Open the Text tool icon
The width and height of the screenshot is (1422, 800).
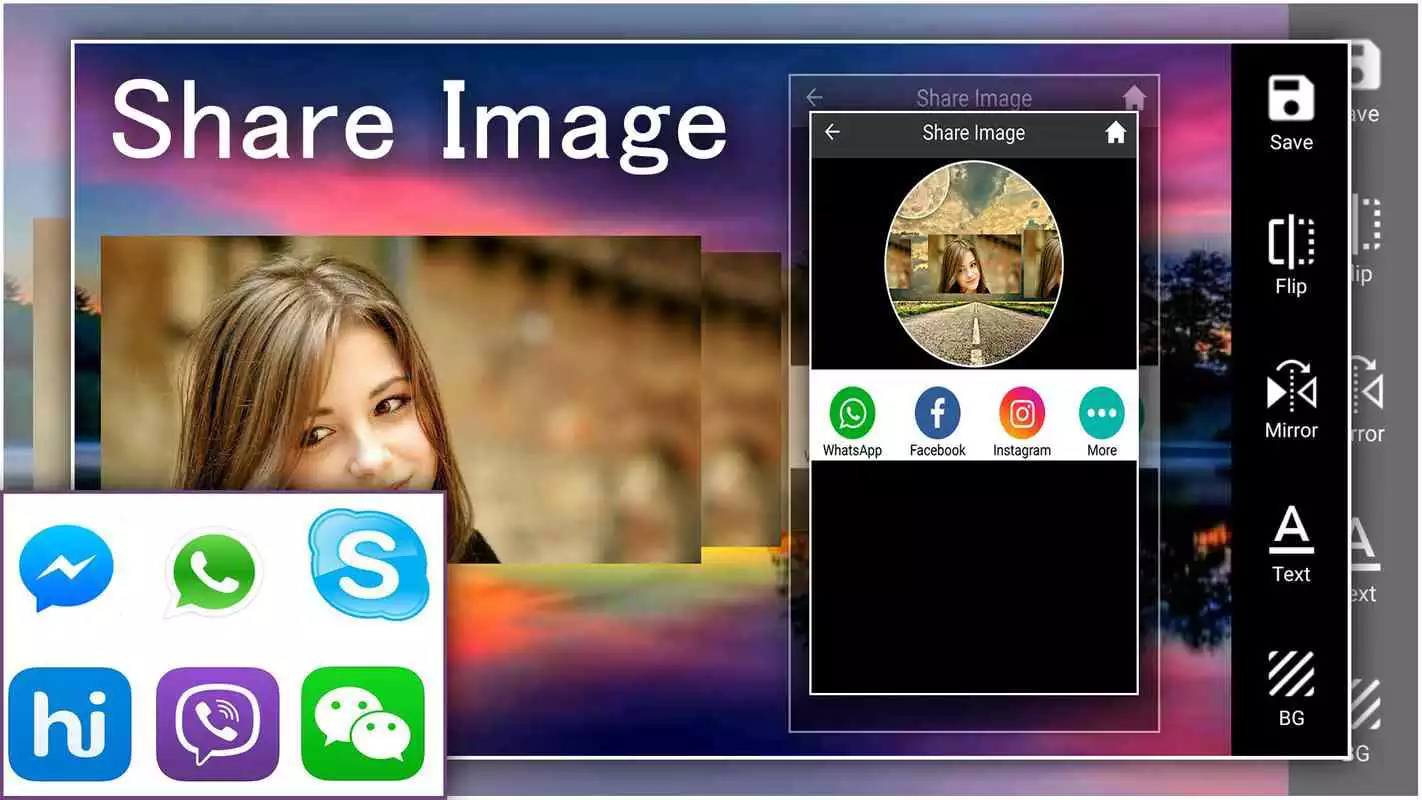[x=1291, y=530]
